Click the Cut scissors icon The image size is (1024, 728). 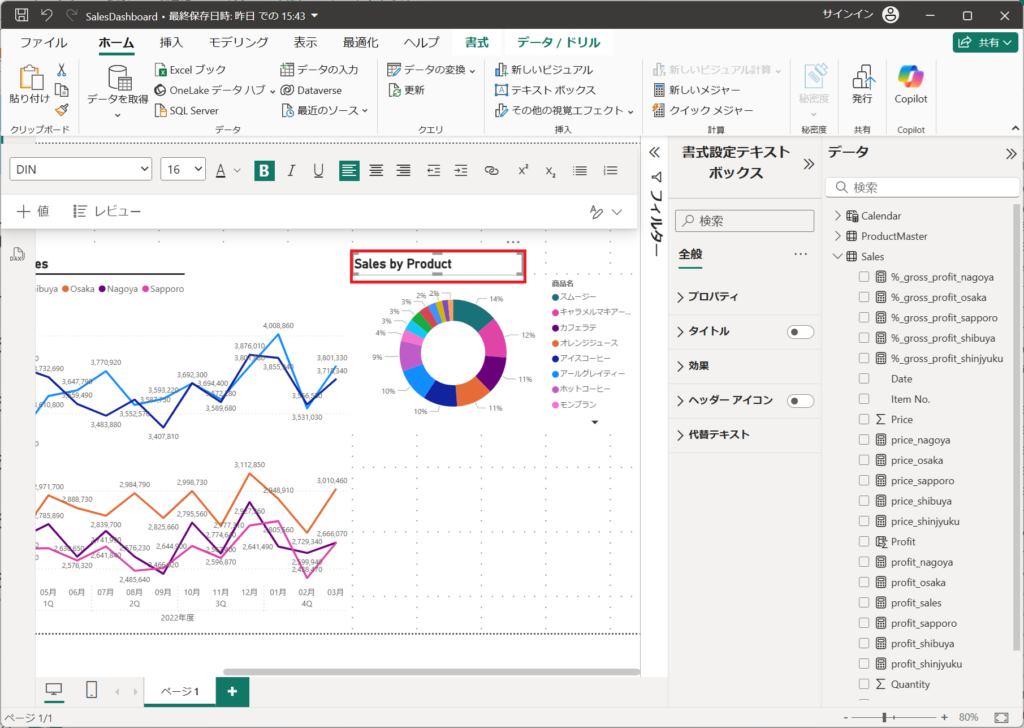point(61,70)
